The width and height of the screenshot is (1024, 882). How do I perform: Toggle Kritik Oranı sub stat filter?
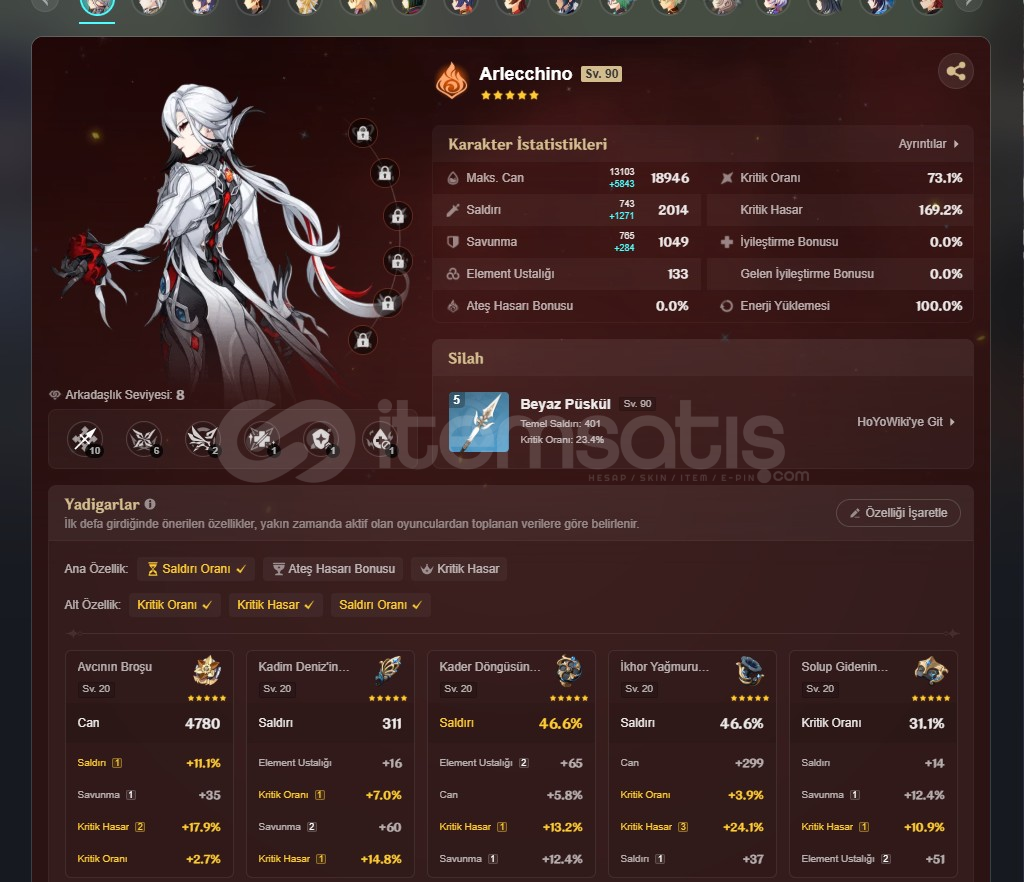pyautogui.click(x=174, y=605)
